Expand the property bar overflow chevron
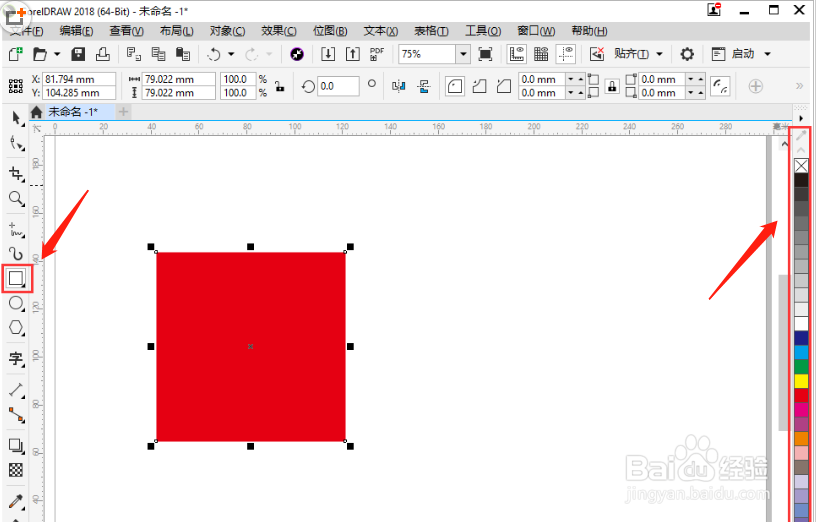This screenshot has width=816, height=522. (799, 86)
